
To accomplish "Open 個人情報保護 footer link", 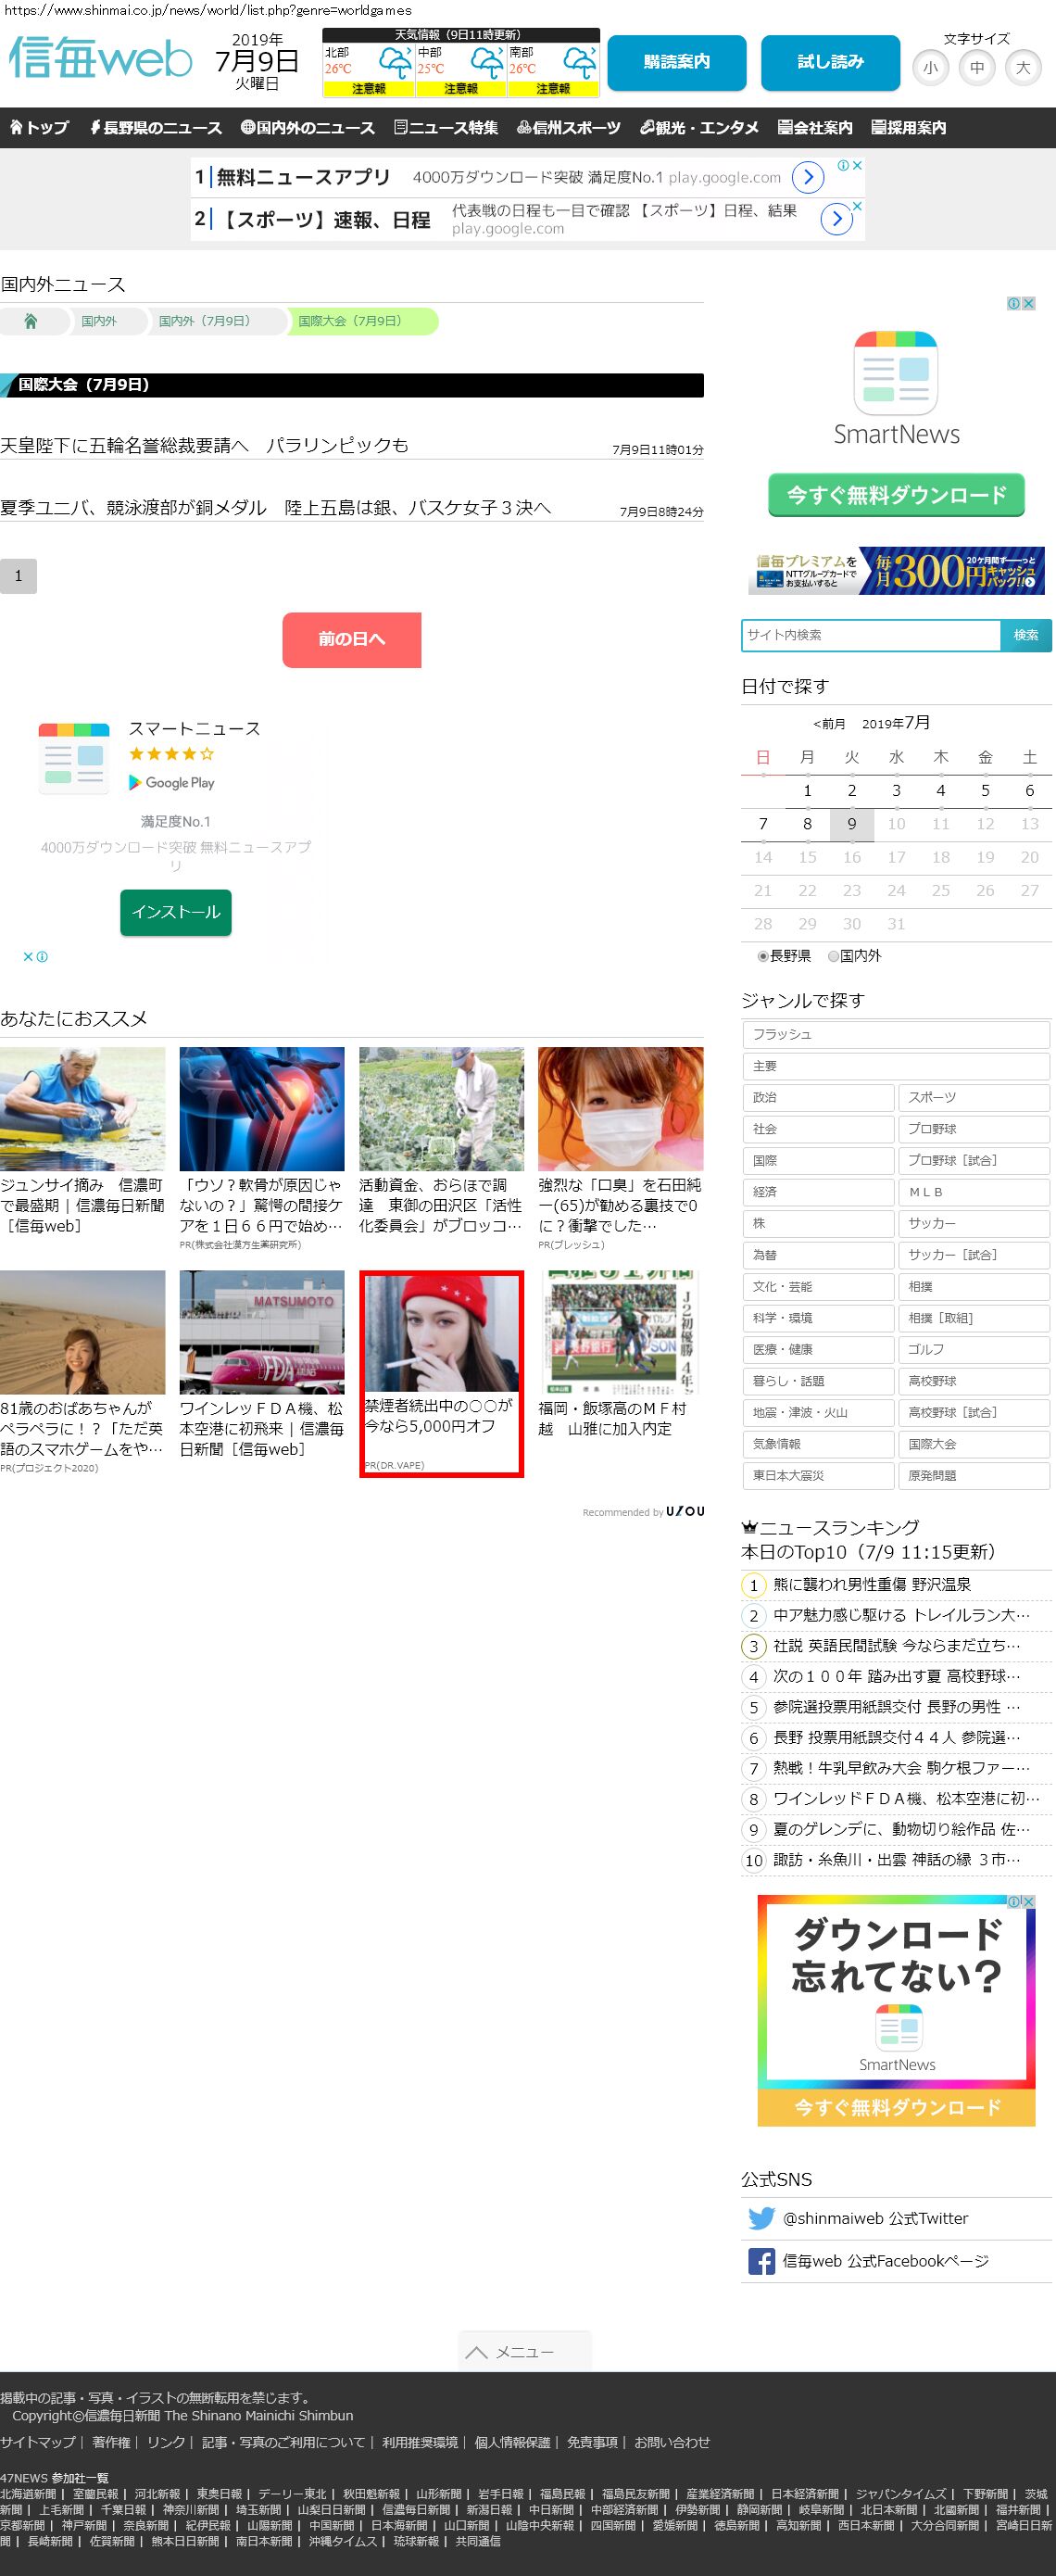I will click(512, 2442).
